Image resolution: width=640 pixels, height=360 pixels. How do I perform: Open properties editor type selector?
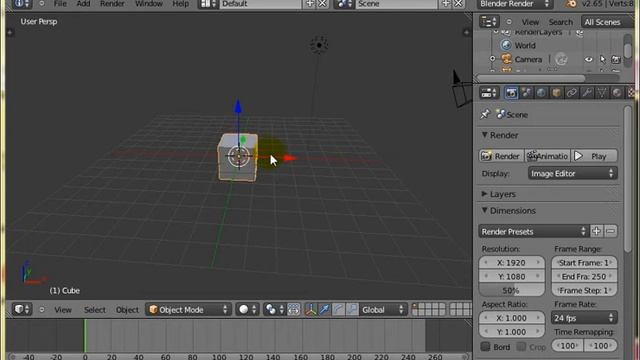click(489, 93)
